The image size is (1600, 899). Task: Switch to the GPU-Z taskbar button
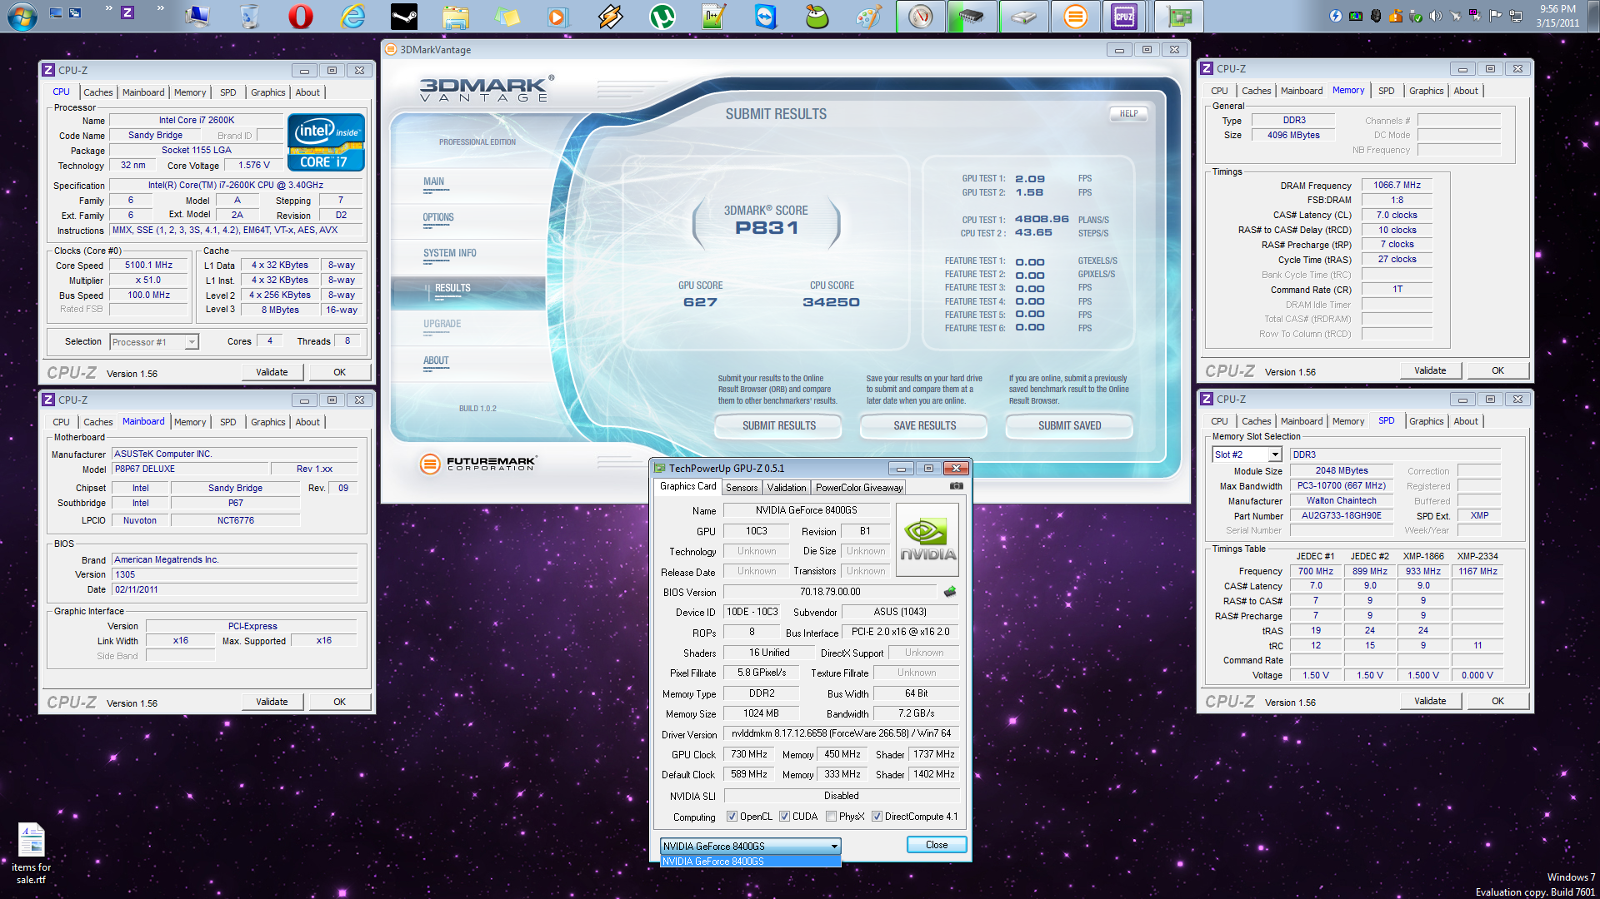click(1179, 16)
